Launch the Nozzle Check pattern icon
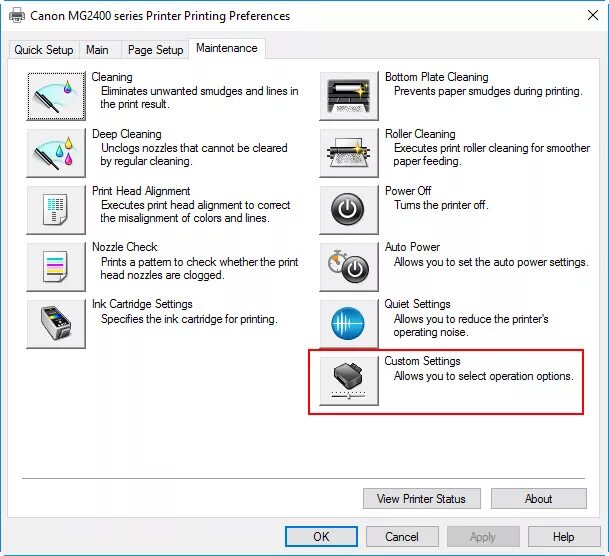Screen dimensions: 609x556 pyautogui.click(x=56, y=267)
